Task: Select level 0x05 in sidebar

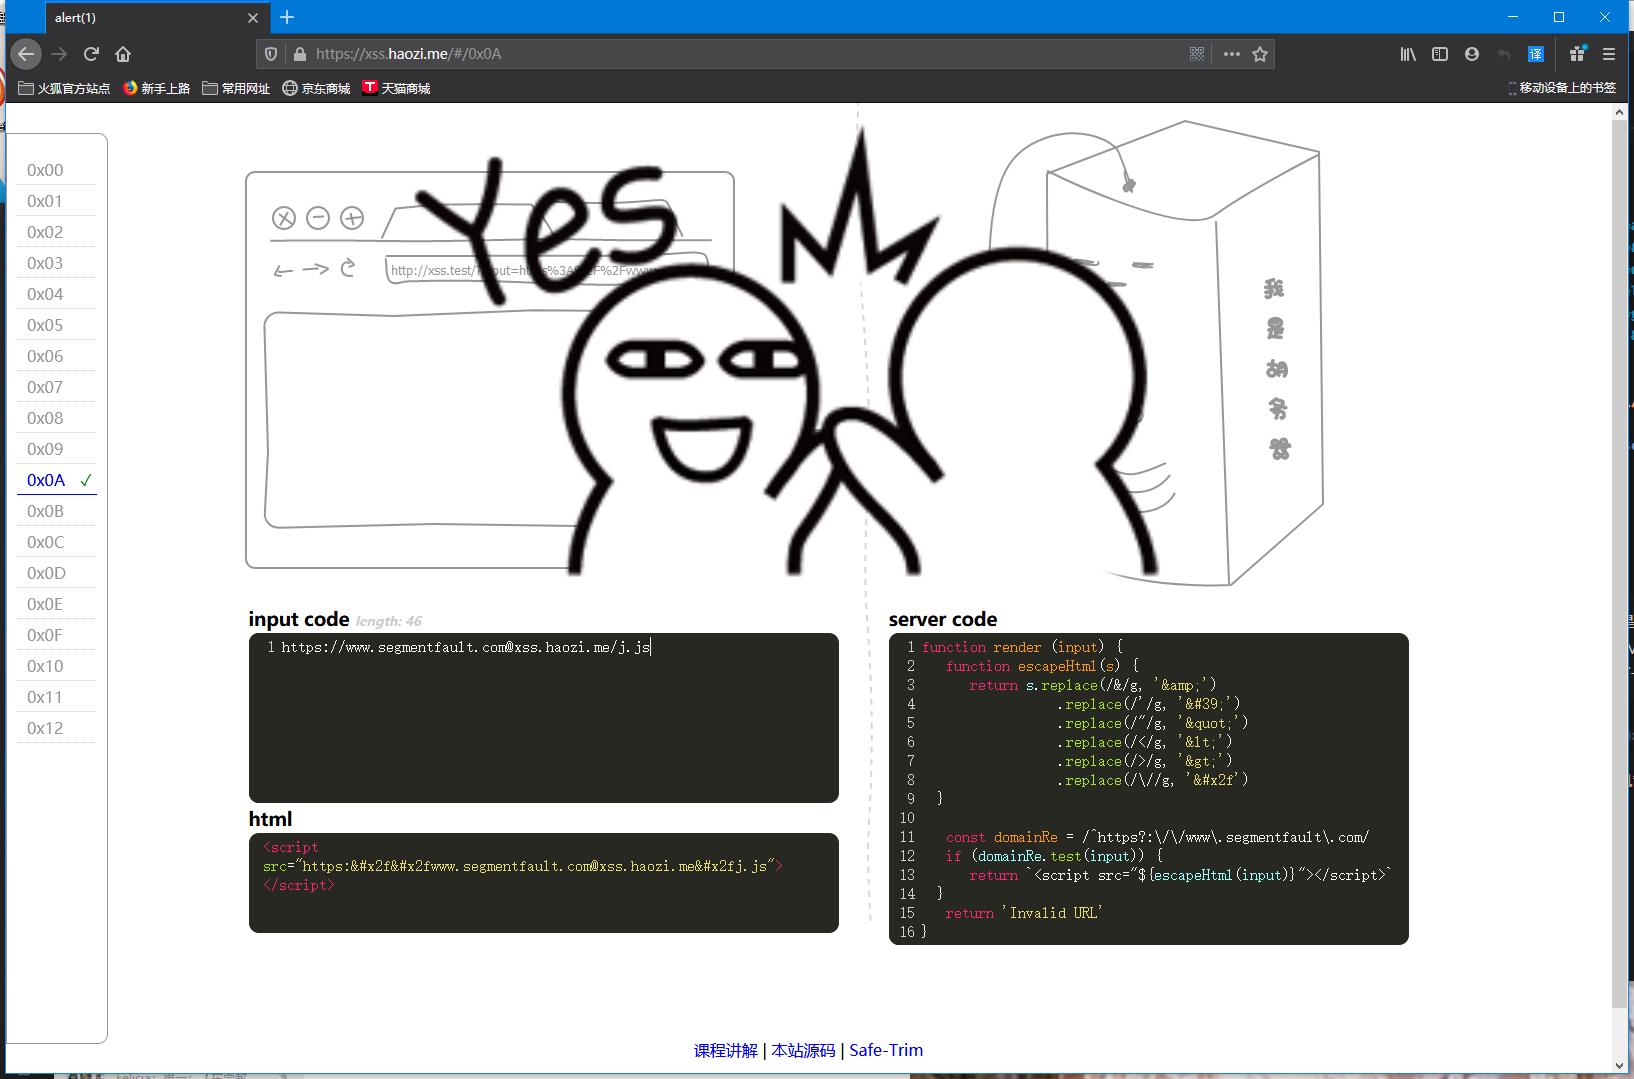Action: click(x=57, y=325)
